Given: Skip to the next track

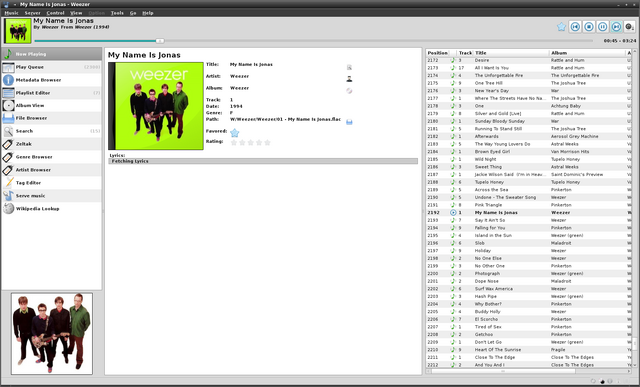Looking at the screenshot, I should 616,27.
